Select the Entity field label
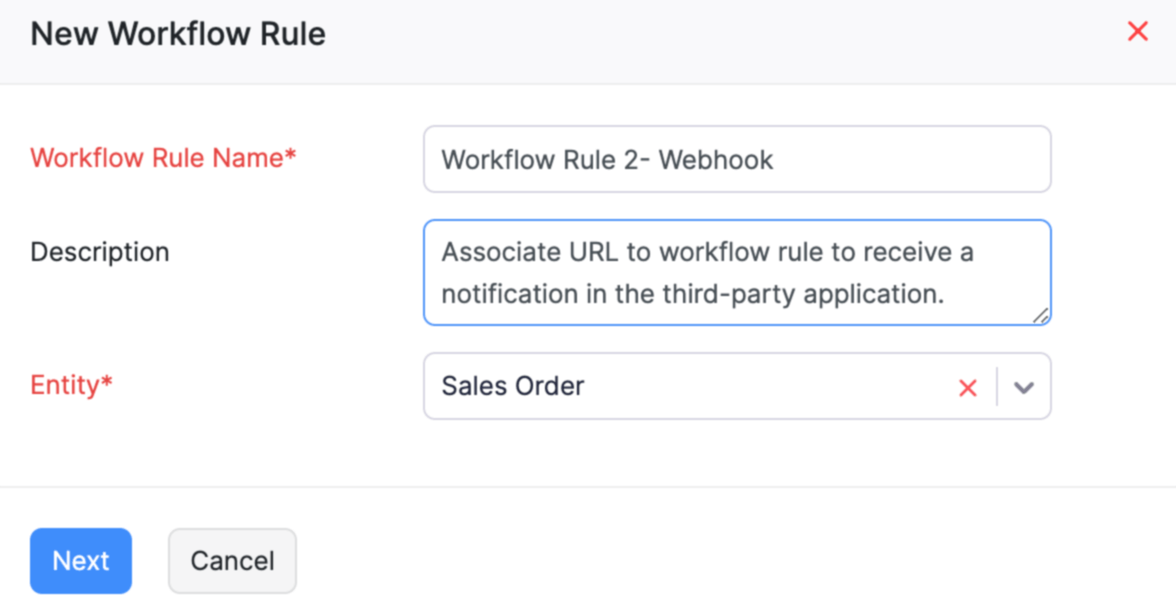 coord(70,385)
